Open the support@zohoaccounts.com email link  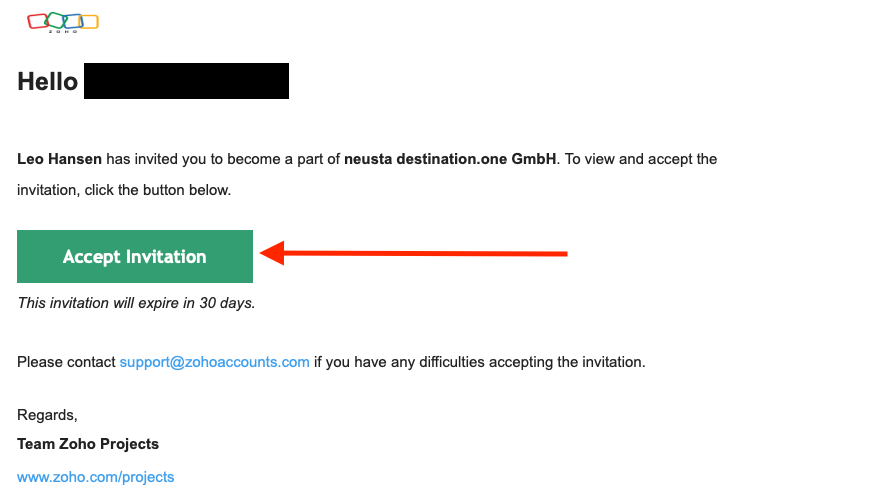coord(214,362)
